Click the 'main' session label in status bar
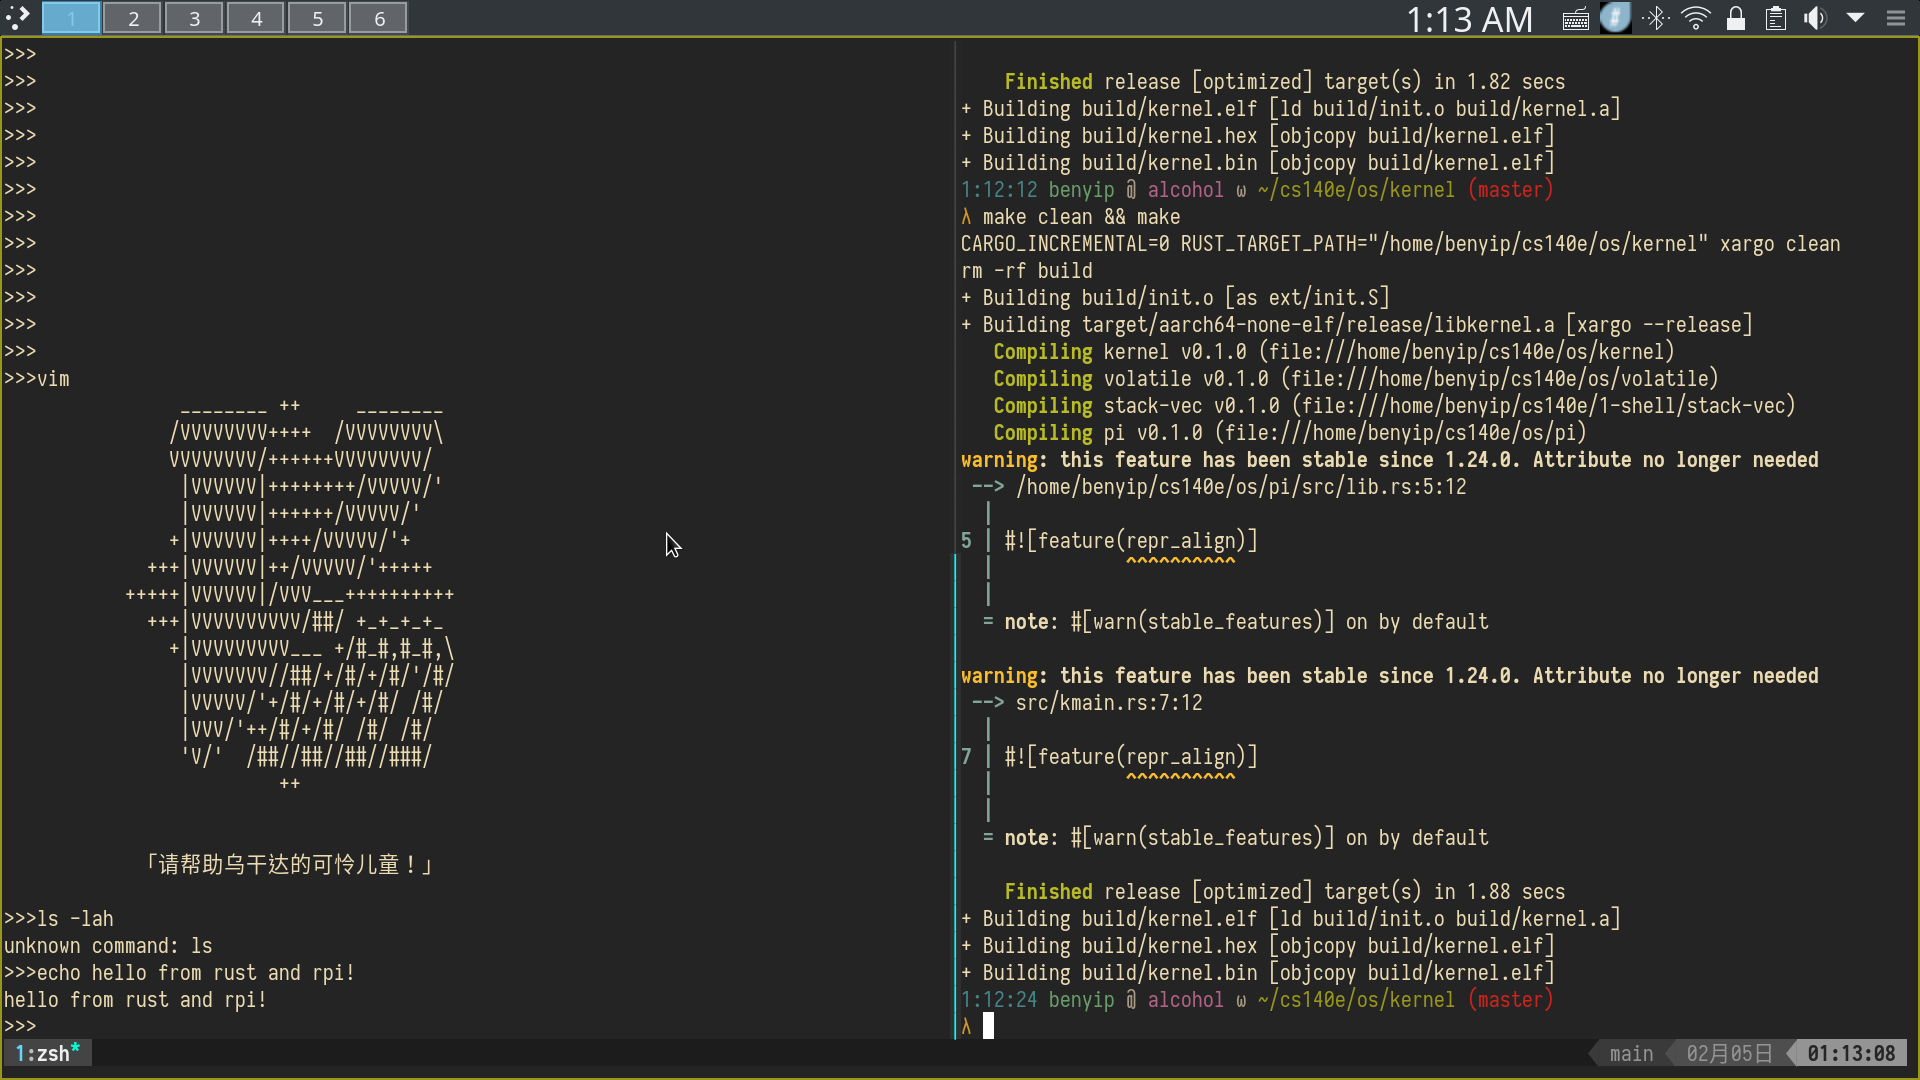The image size is (1920, 1080). tap(1631, 1053)
